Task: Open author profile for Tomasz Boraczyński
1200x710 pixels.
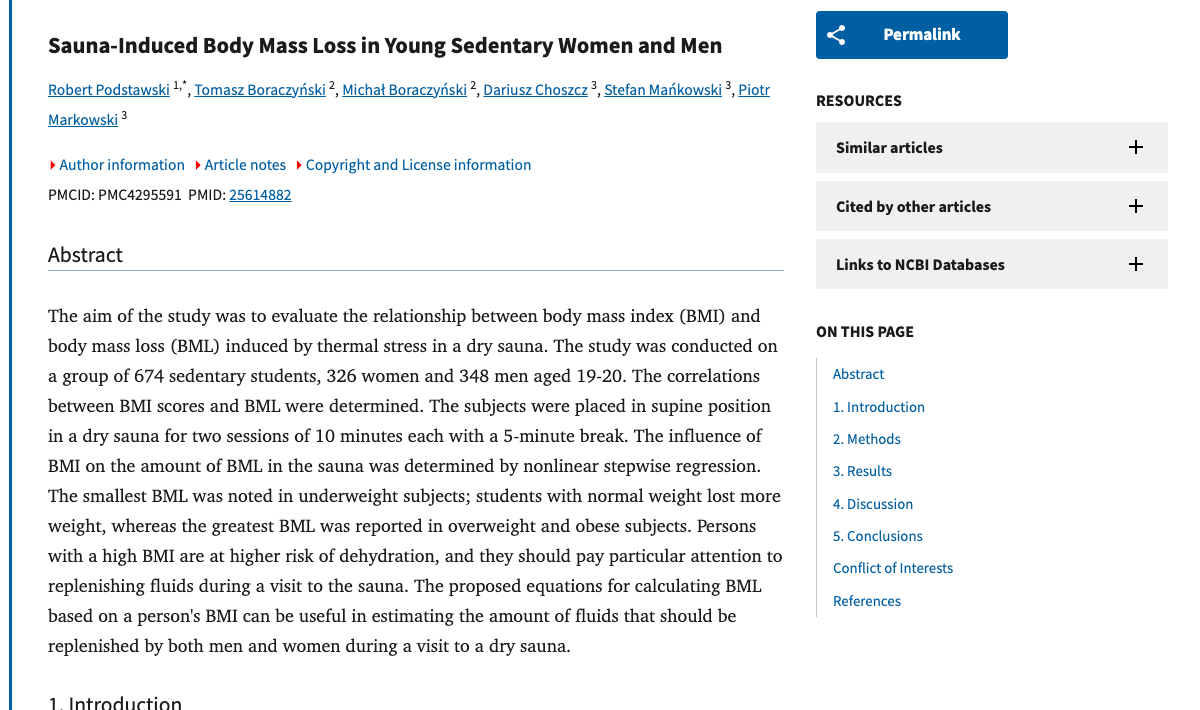Action: [259, 89]
